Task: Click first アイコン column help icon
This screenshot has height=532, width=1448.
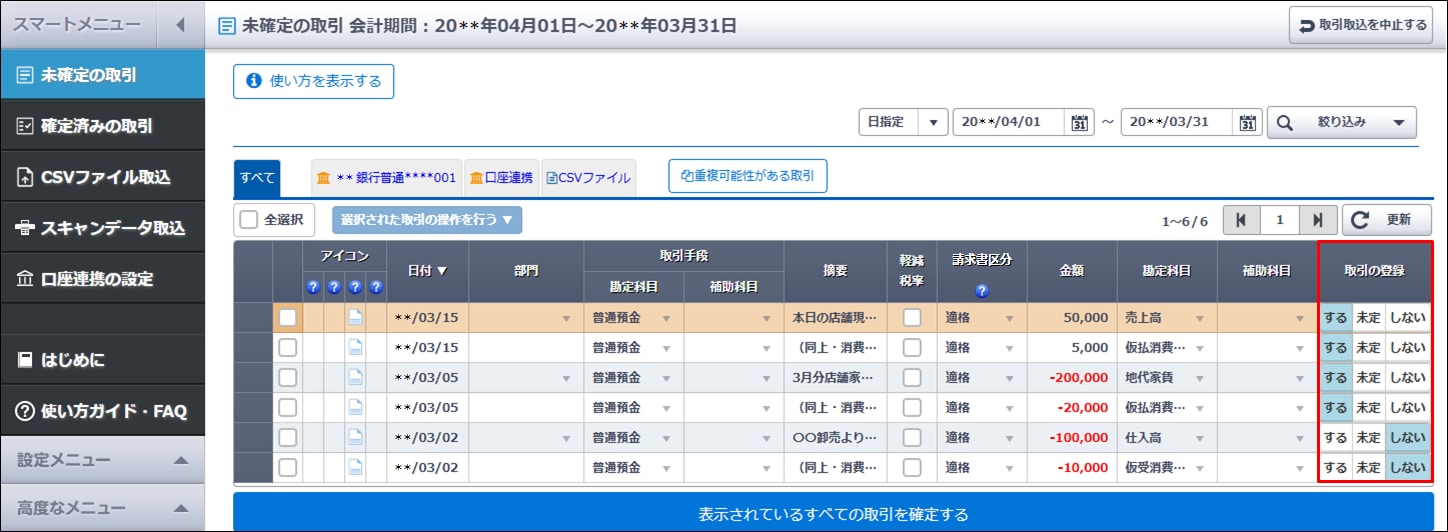Action: coord(313,287)
